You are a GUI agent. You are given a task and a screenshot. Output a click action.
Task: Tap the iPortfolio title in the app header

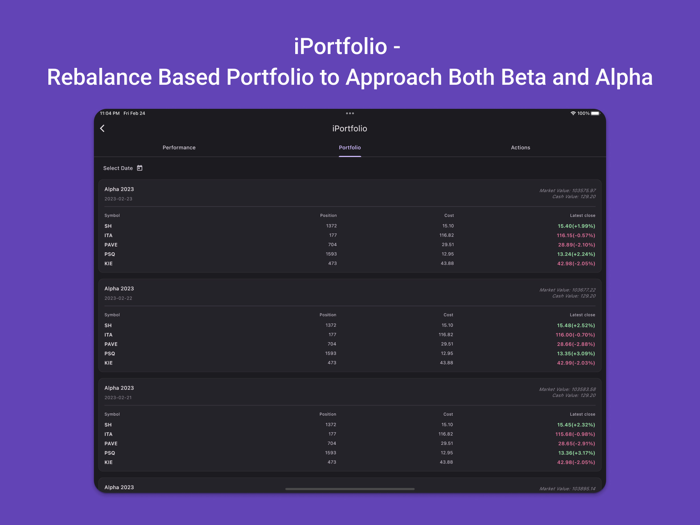350,129
